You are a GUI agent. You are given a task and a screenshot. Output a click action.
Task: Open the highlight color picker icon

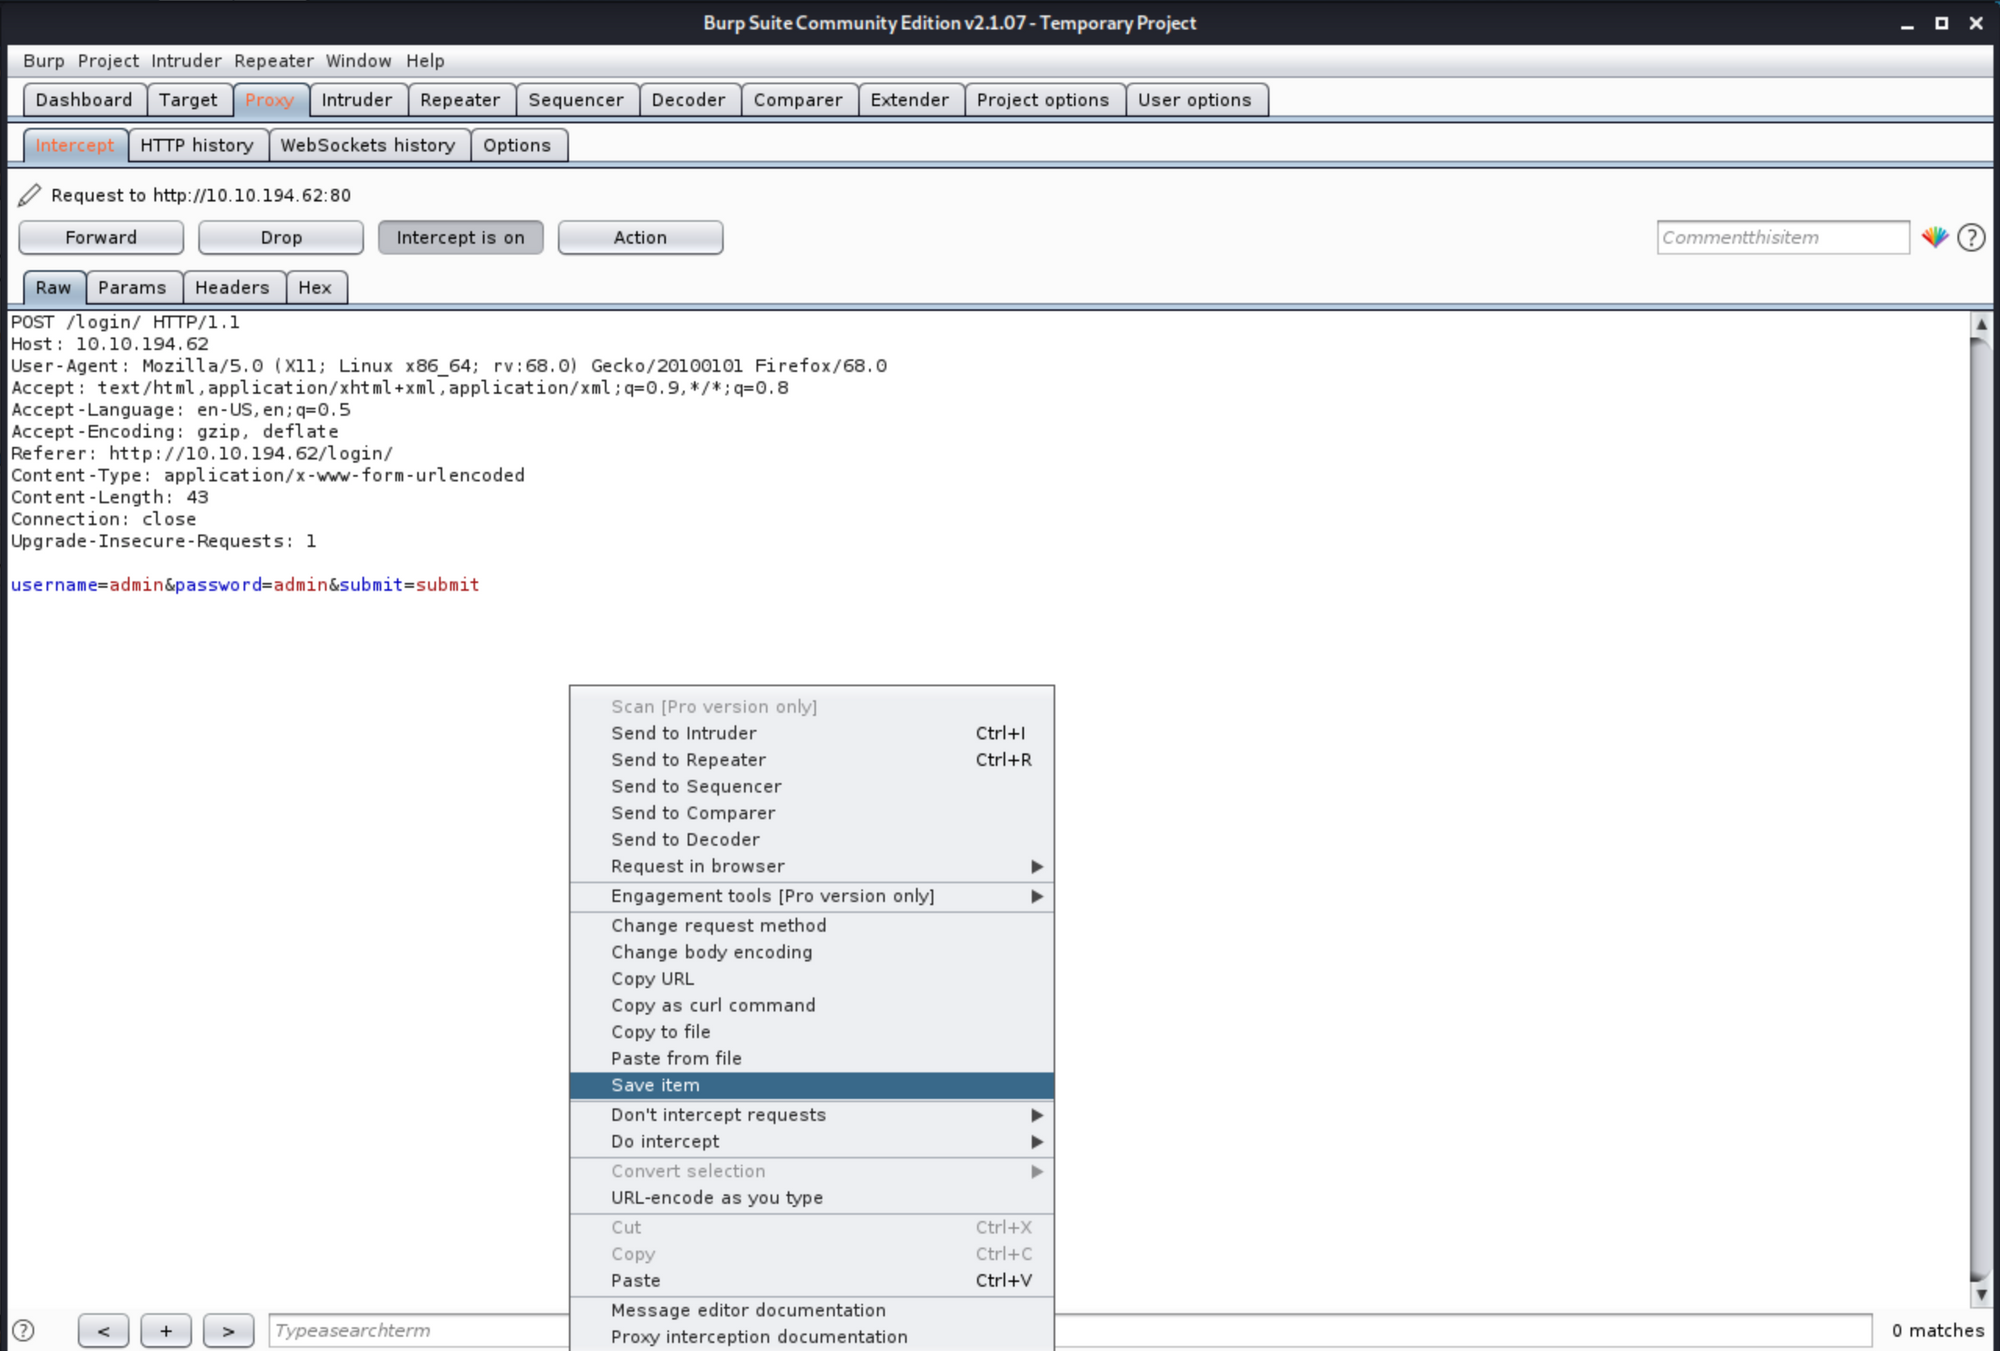point(1934,237)
